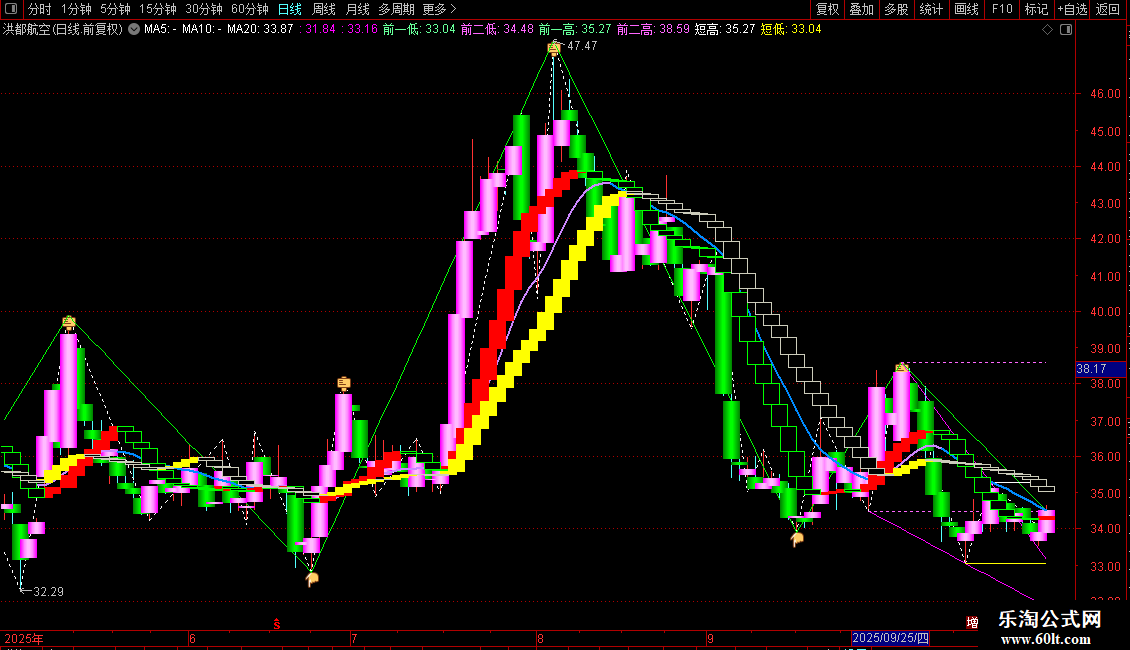
Task: Click the red 增 marker at bottom right
Action: [972, 622]
